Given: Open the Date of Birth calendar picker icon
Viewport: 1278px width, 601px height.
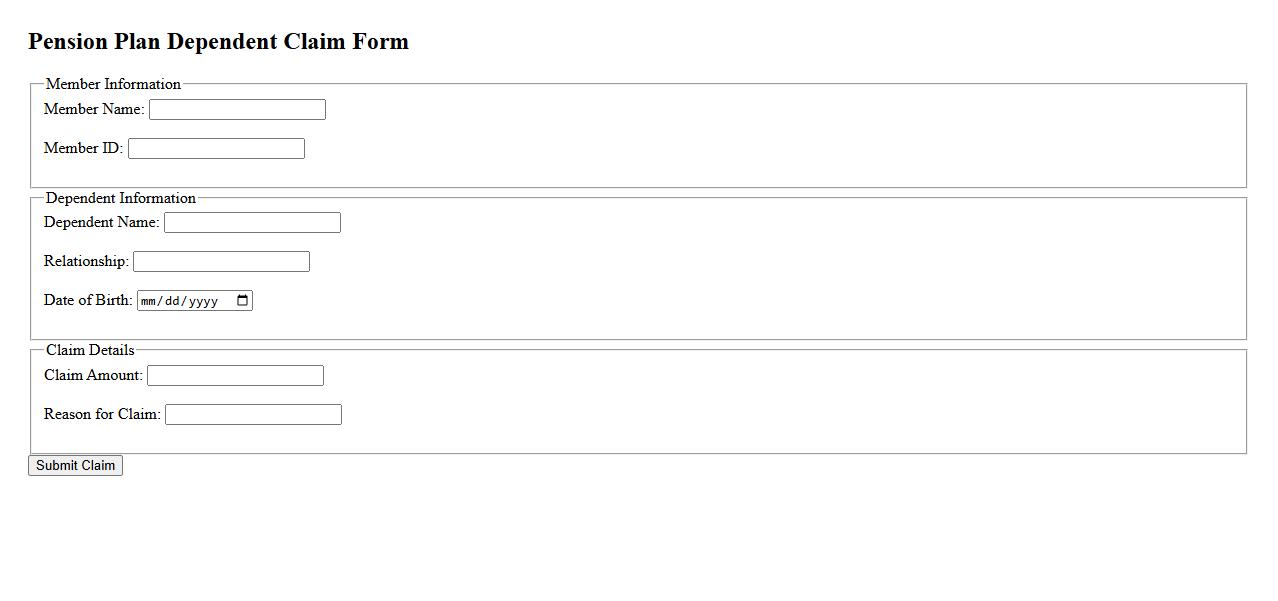Looking at the screenshot, I should coord(242,301).
